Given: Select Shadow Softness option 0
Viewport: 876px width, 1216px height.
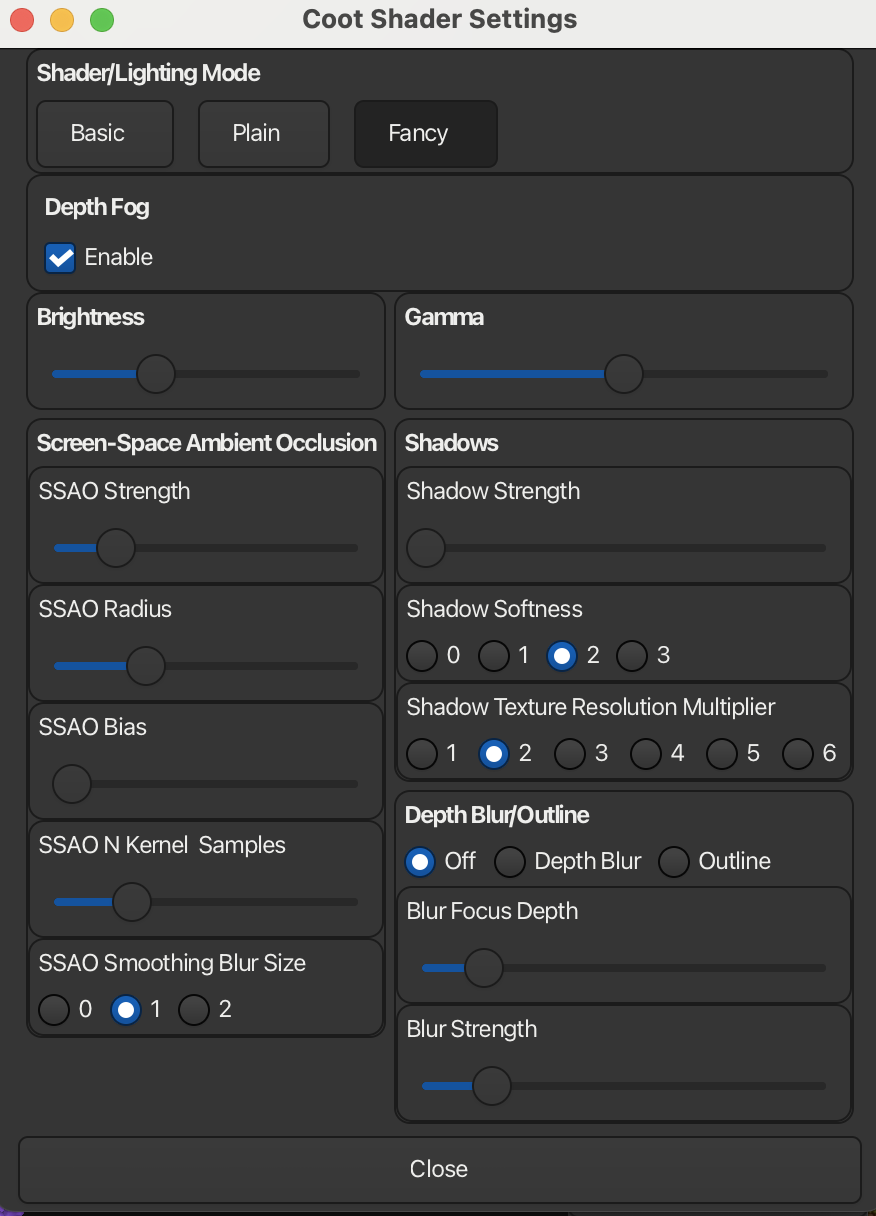Looking at the screenshot, I should (422, 656).
